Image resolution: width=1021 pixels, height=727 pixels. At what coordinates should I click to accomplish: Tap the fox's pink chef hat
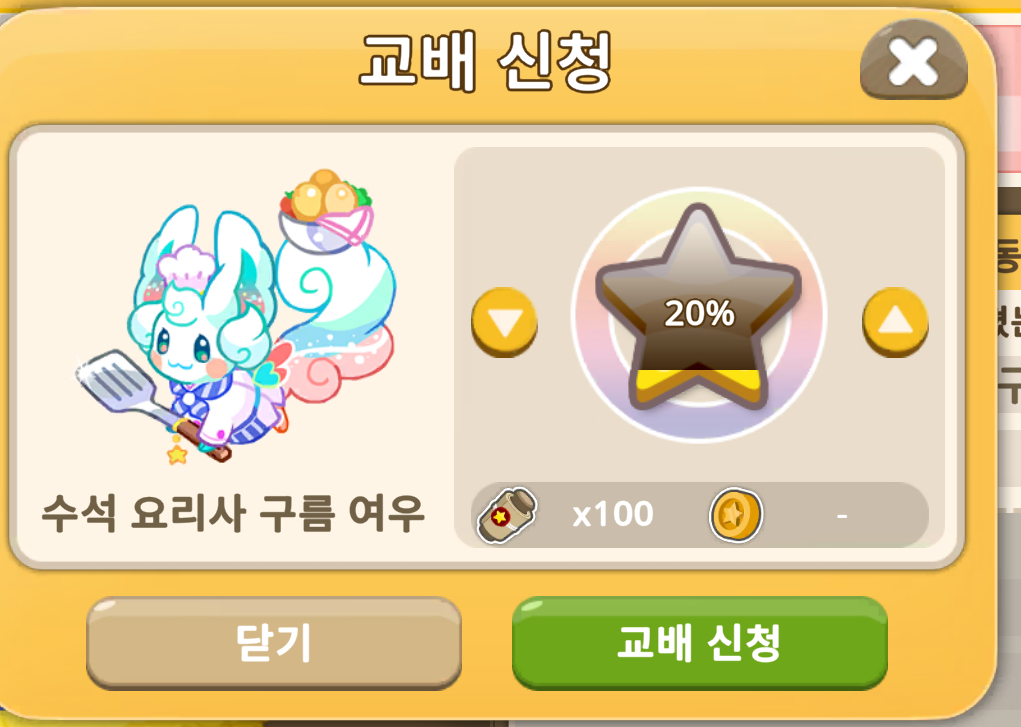[x=187, y=265]
